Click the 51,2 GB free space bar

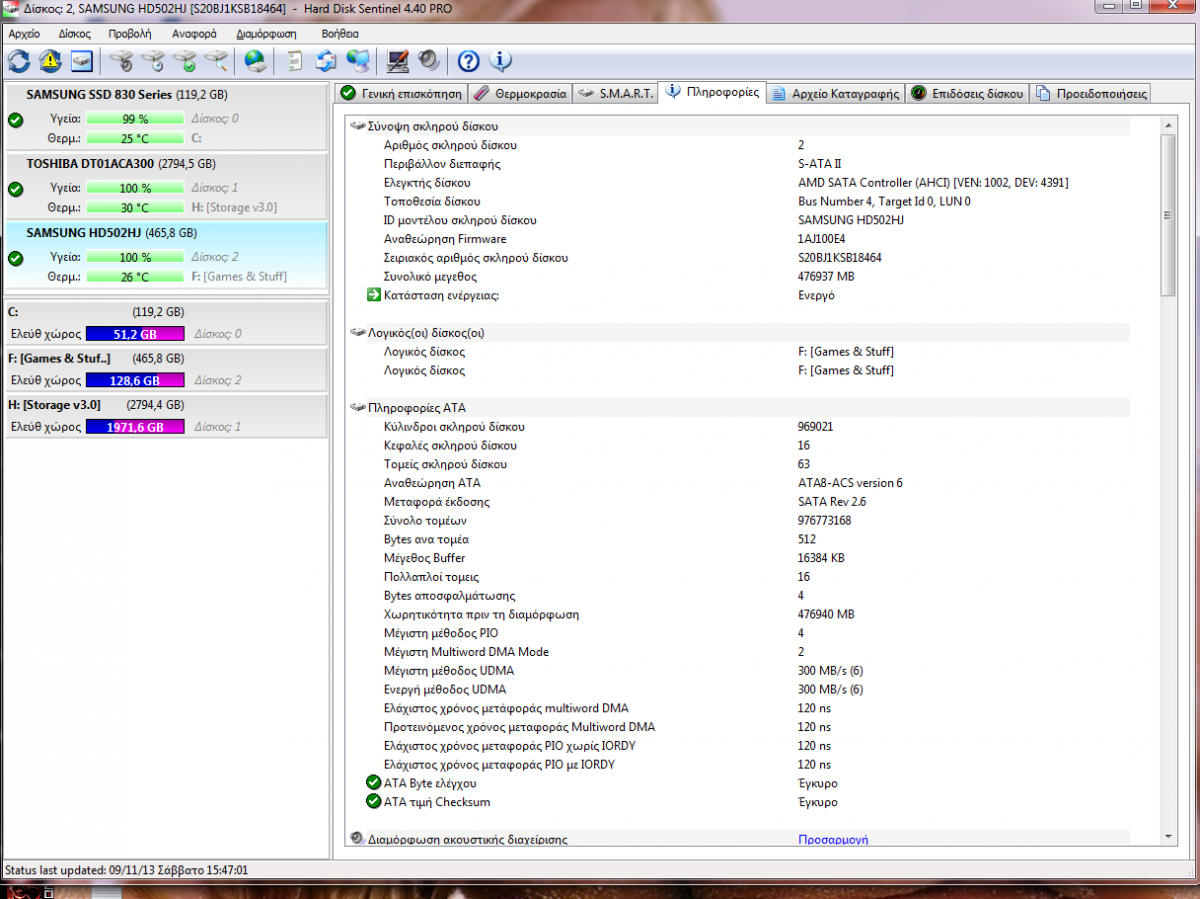click(x=135, y=334)
